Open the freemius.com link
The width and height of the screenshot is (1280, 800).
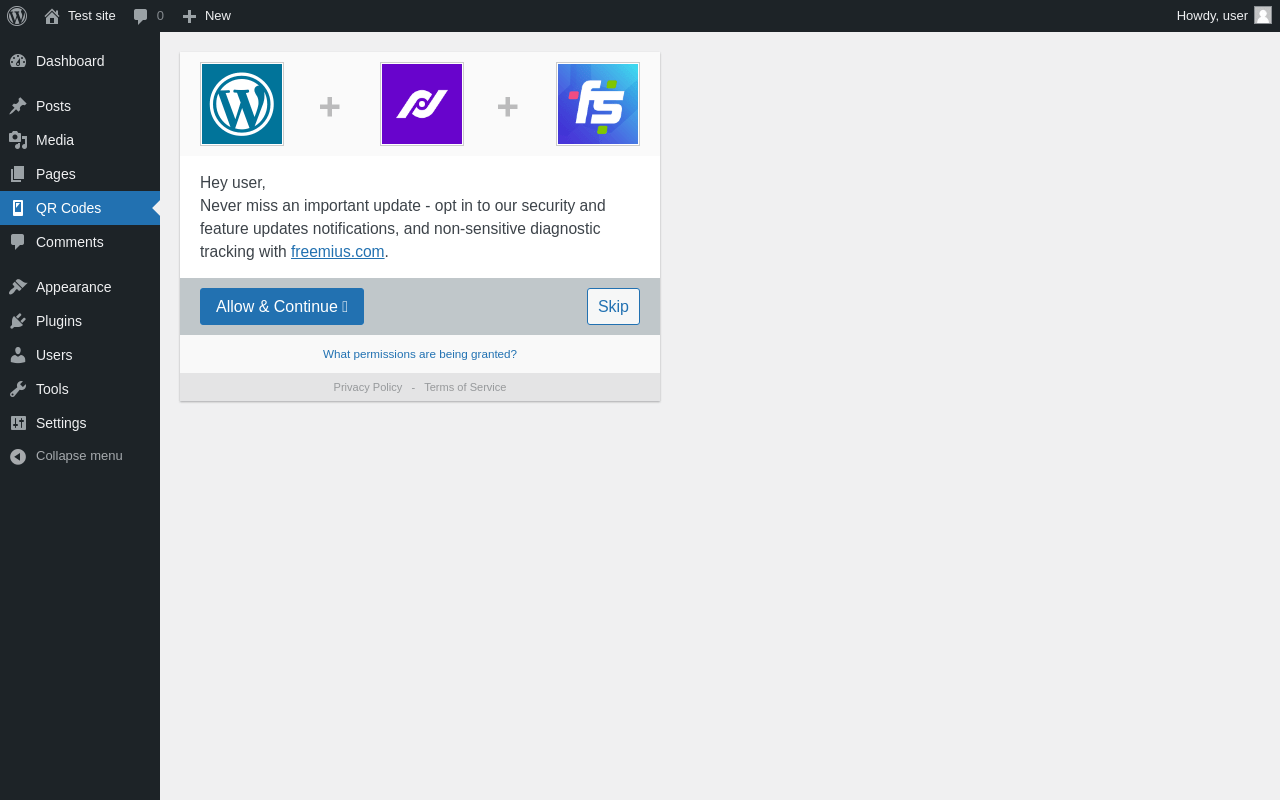pyautogui.click(x=338, y=252)
